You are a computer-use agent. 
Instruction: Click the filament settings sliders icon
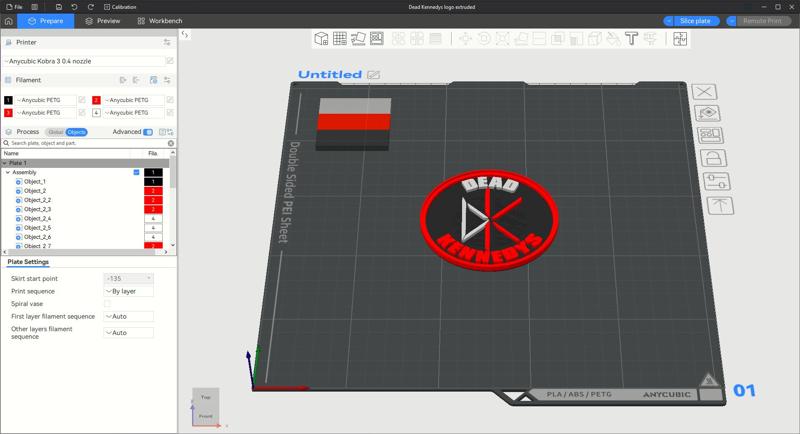pyautogui.click(x=167, y=80)
